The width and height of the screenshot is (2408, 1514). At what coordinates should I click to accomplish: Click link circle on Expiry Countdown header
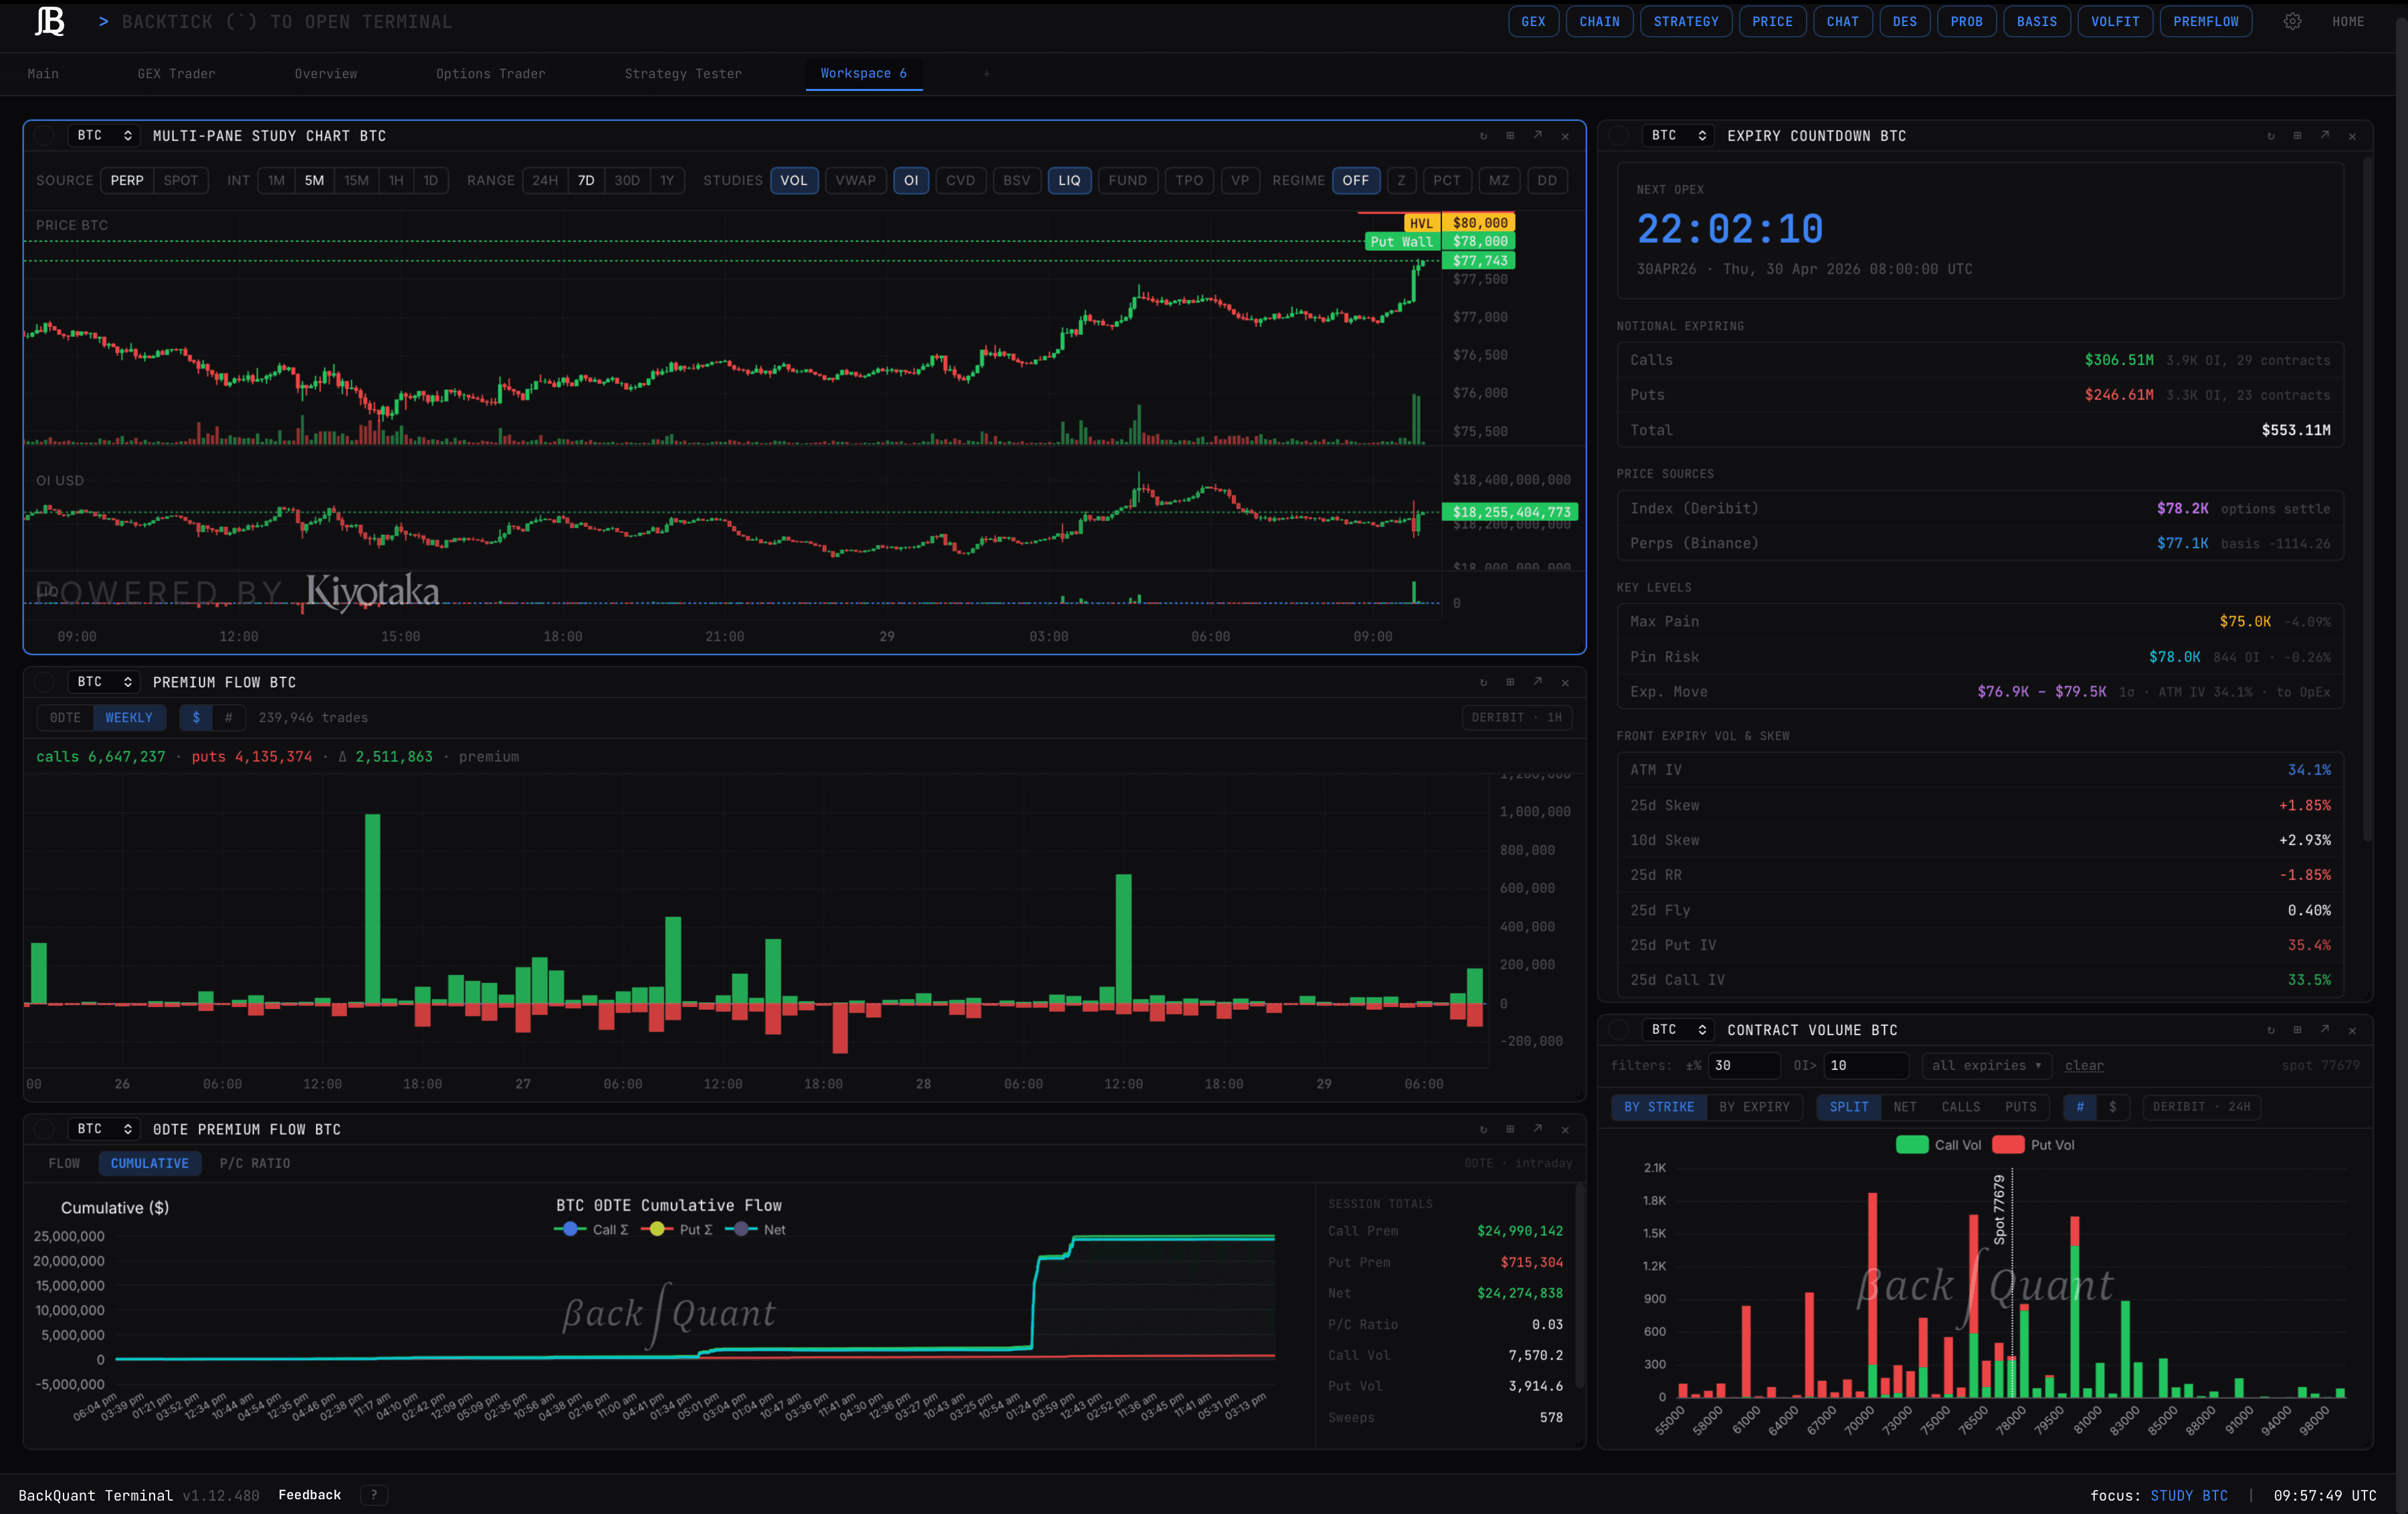point(1618,136)
